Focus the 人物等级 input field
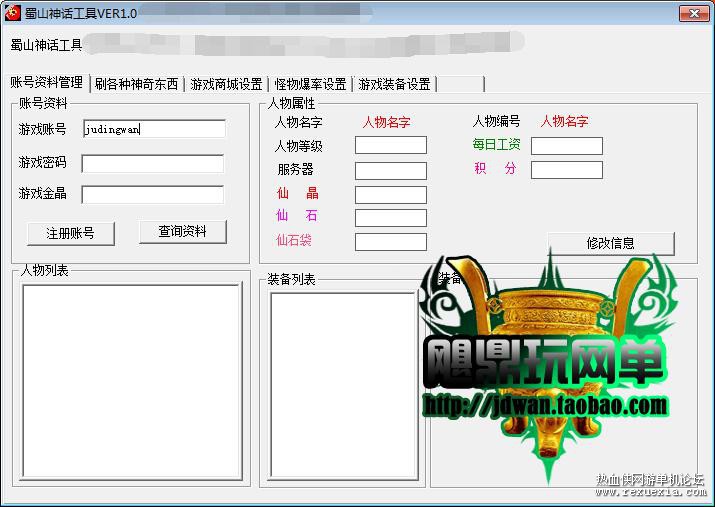The width and height of the screenshot is (715, 507). point(391,145)
